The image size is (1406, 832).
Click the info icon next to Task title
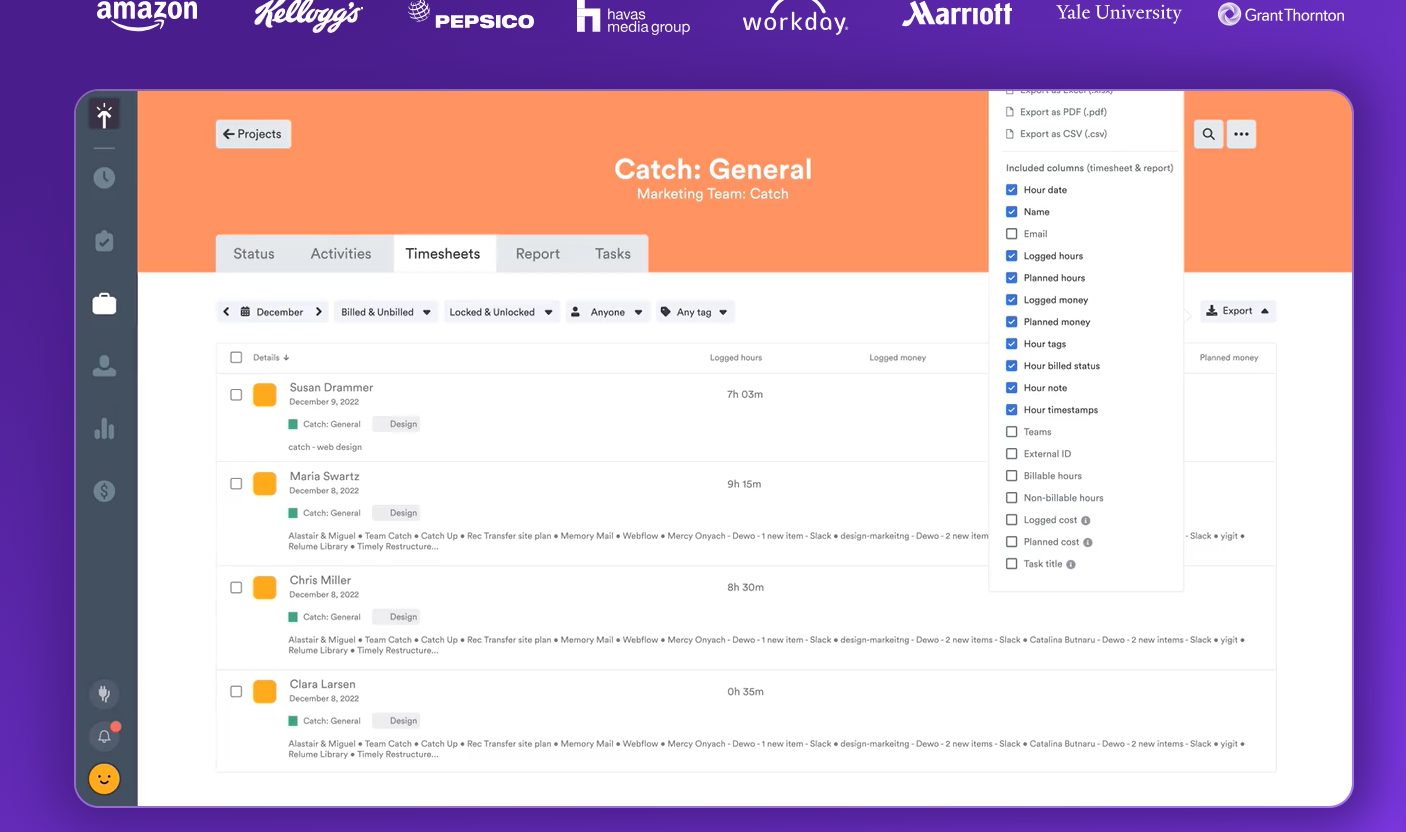tap(1071, 564)
